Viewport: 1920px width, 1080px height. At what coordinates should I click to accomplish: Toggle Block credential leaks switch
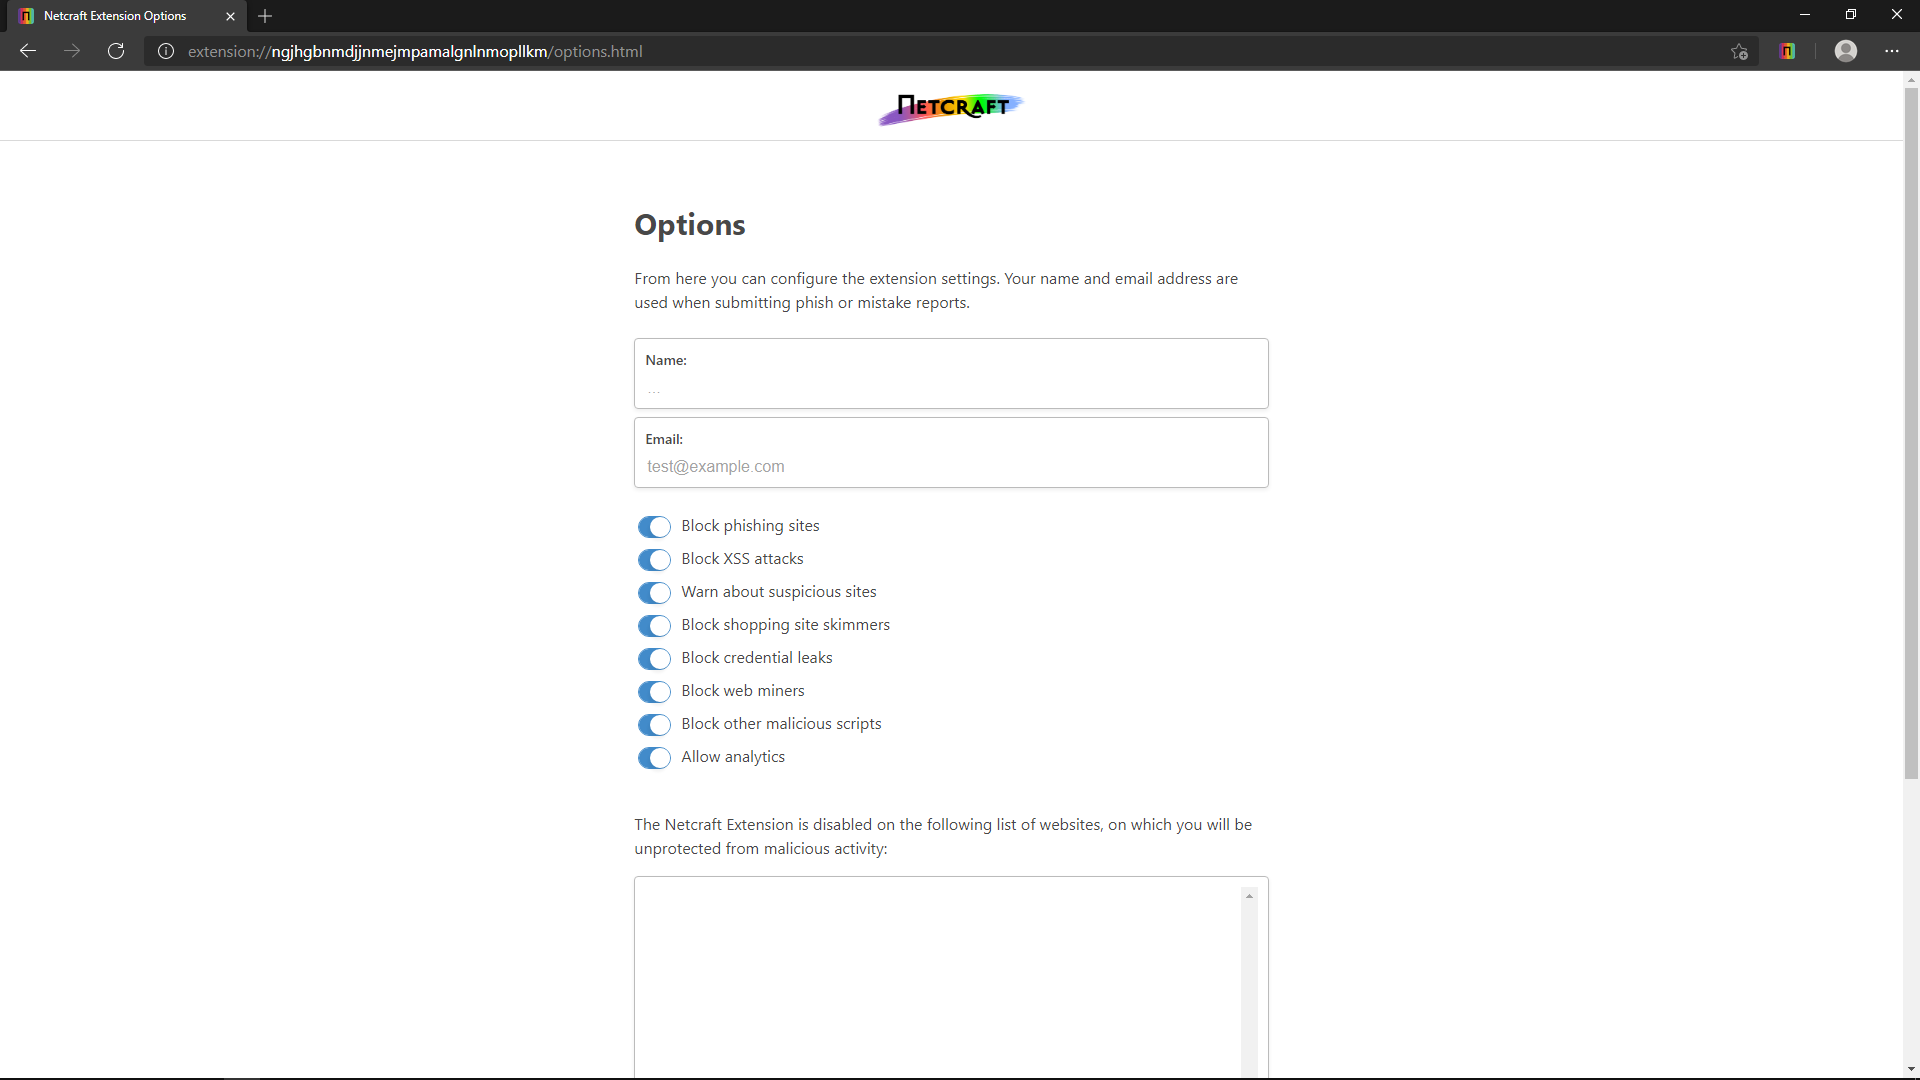tap(654, 659)
